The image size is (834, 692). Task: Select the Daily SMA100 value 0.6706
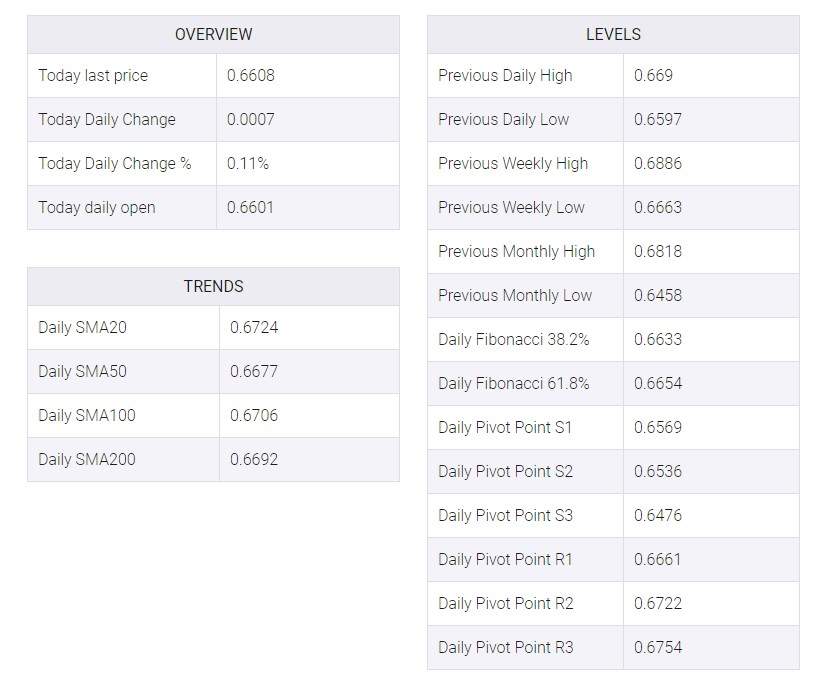[254, 415]
